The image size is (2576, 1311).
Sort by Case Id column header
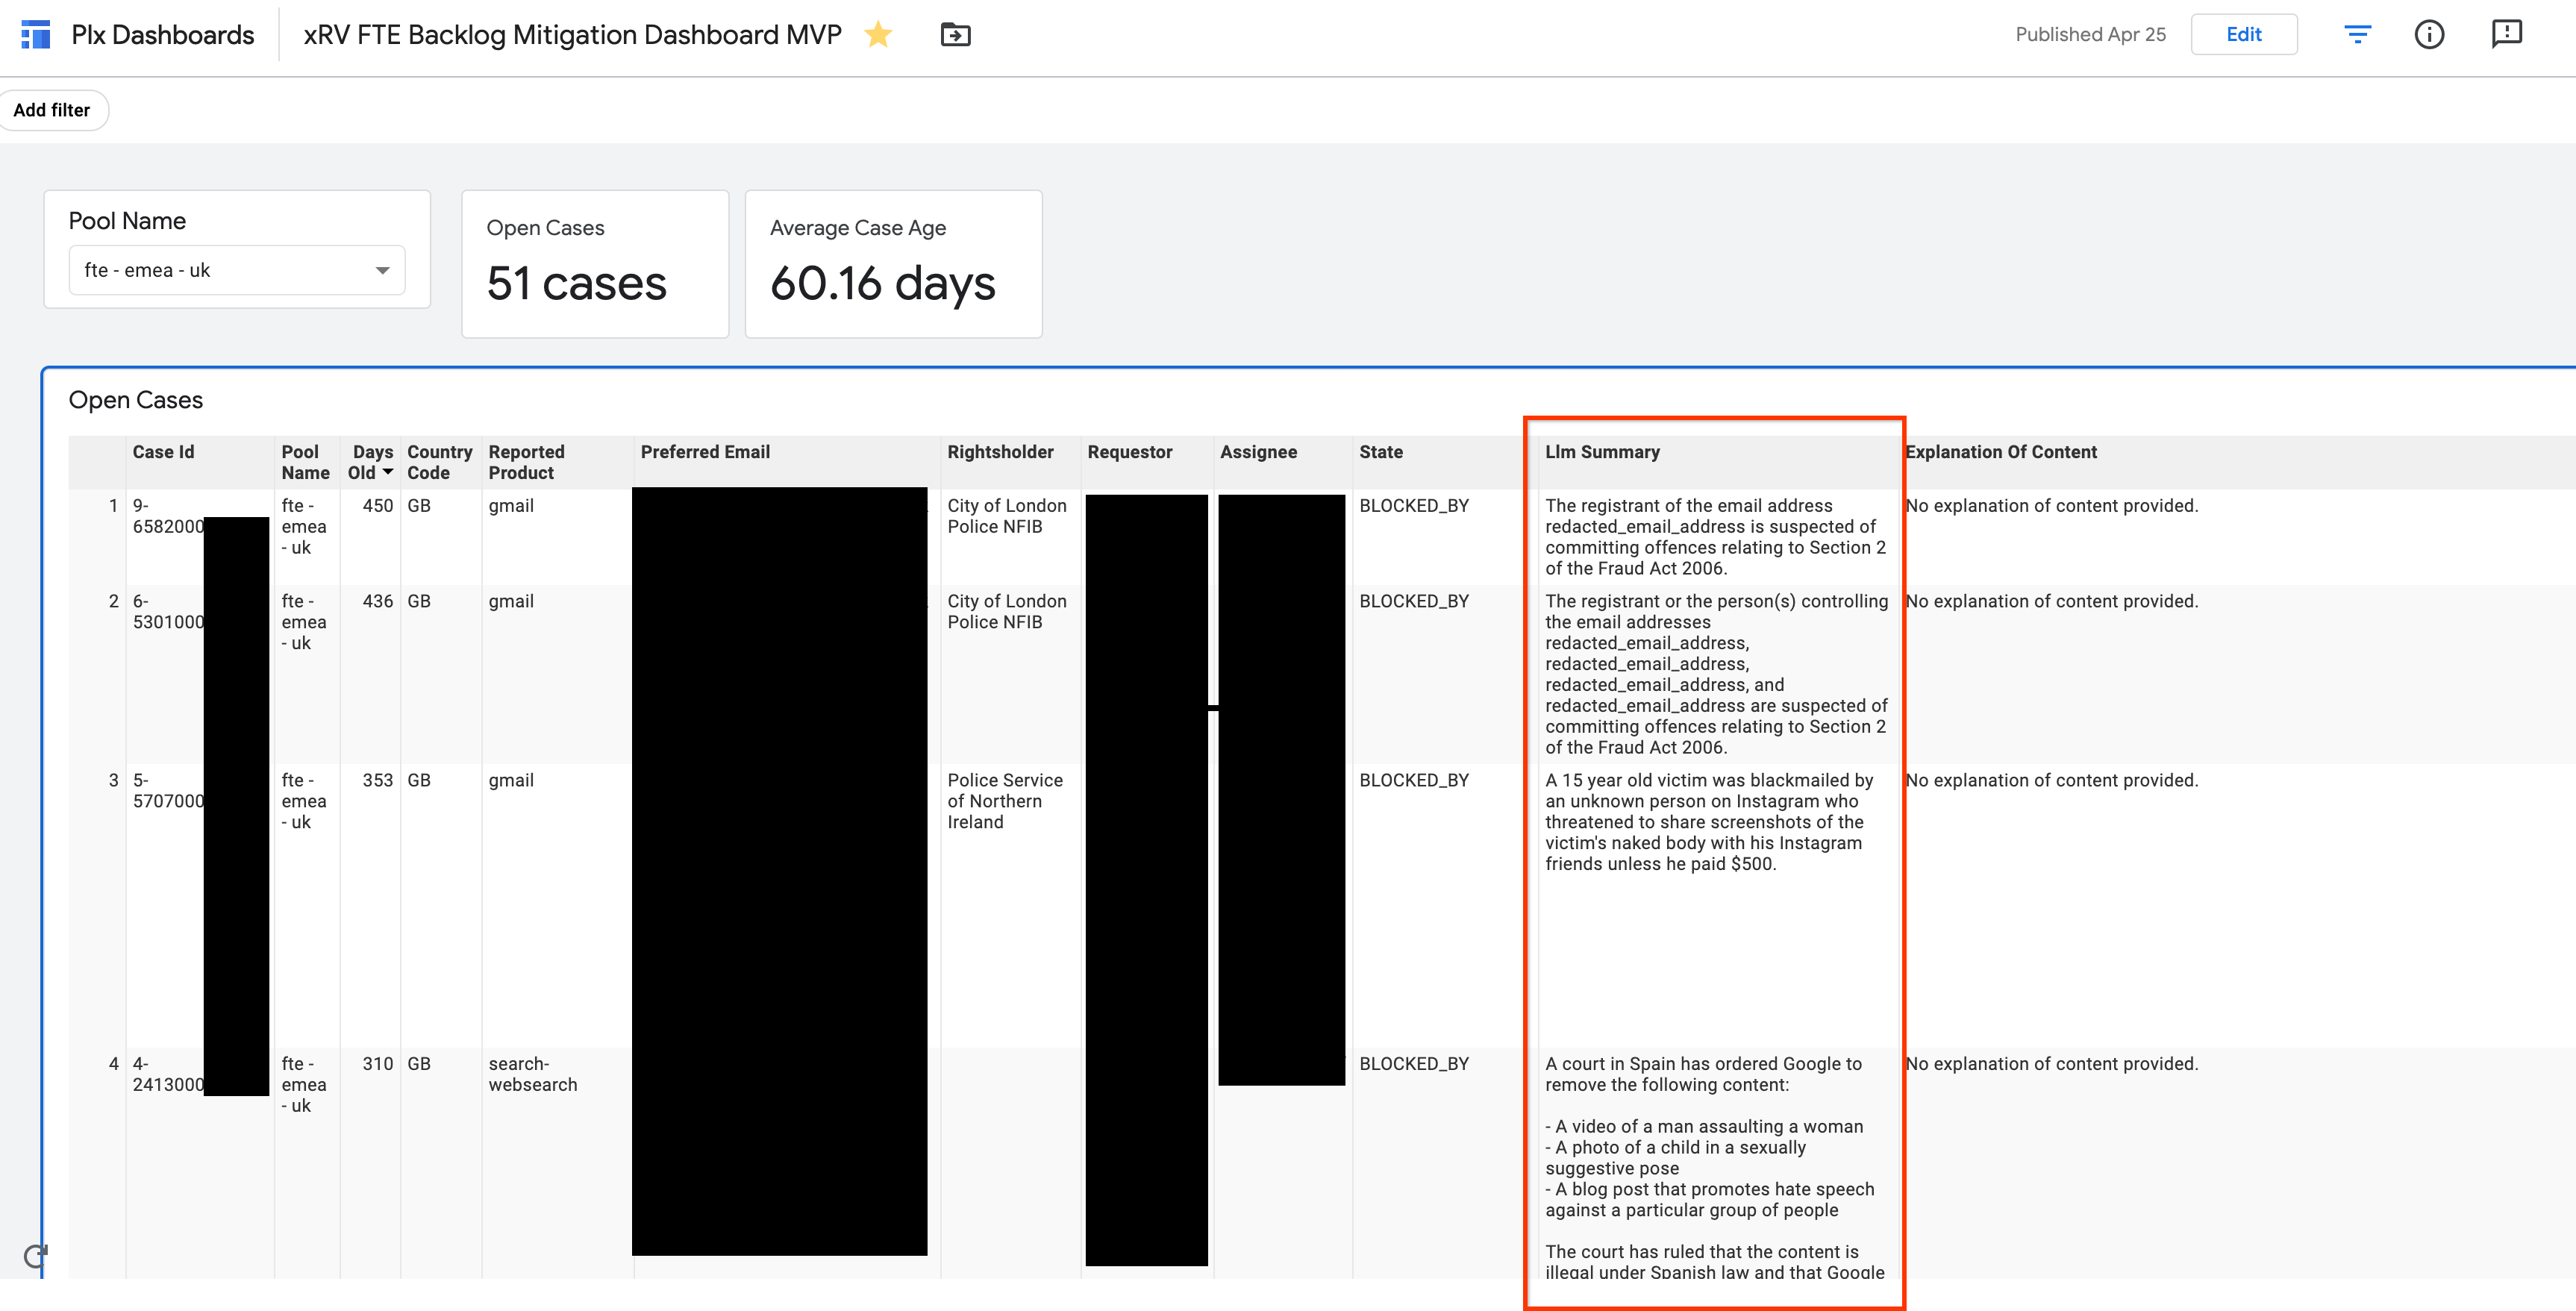[164, 452]
